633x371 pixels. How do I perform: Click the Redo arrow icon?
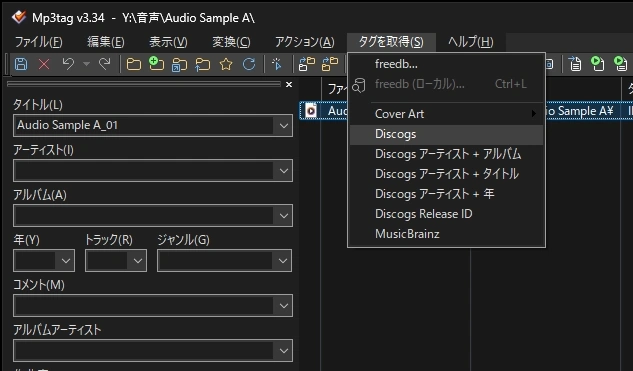[x=105, y=64]
